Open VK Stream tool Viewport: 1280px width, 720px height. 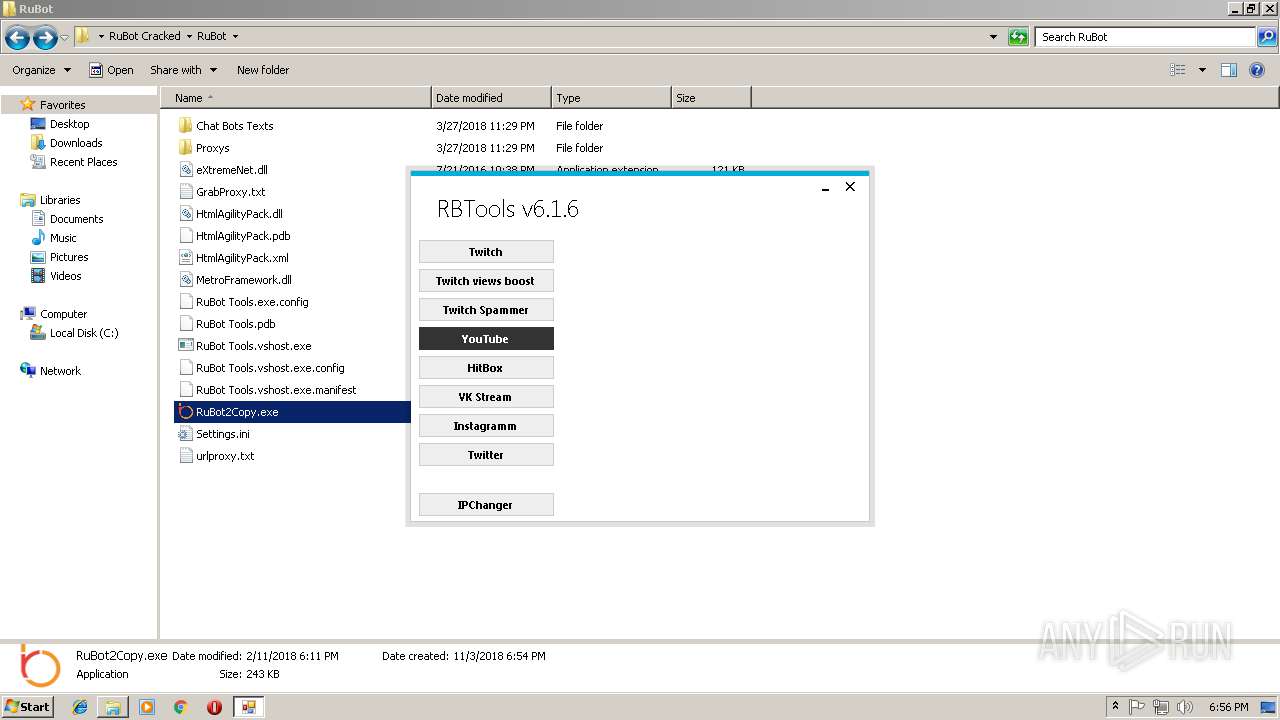(x=486, y=397)
